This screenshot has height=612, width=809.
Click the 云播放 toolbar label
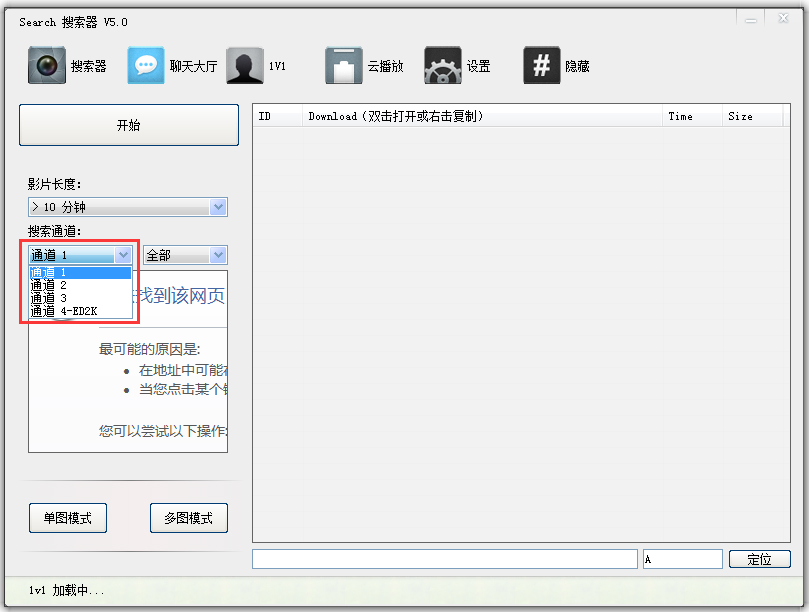point(385,66)
